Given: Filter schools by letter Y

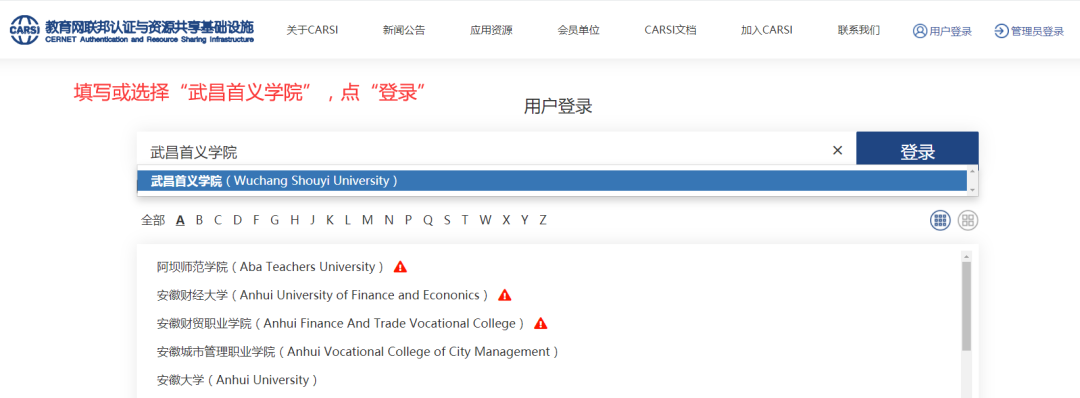Looking at the screenshot, I should pos(525,220).
